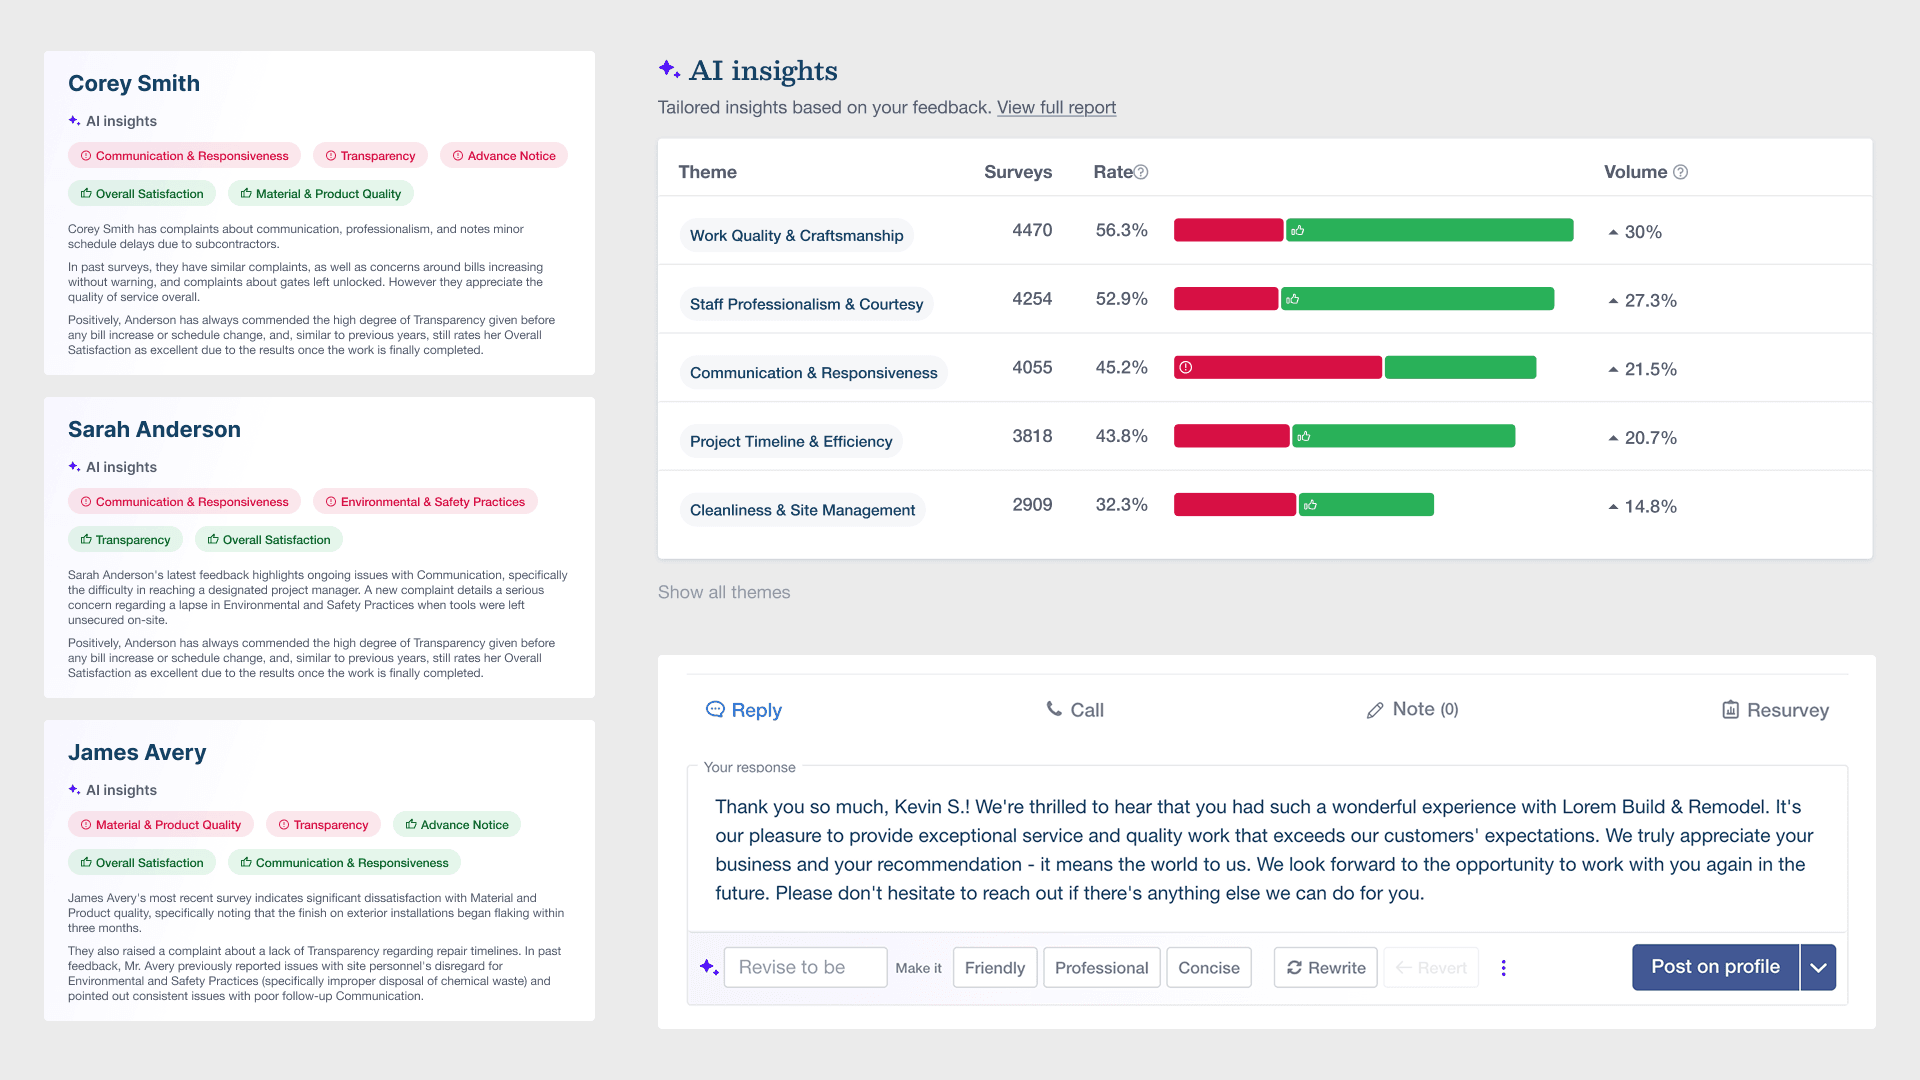The image size is (1920, 1080).
Task: Expand Show all themes
Action: 724,592
